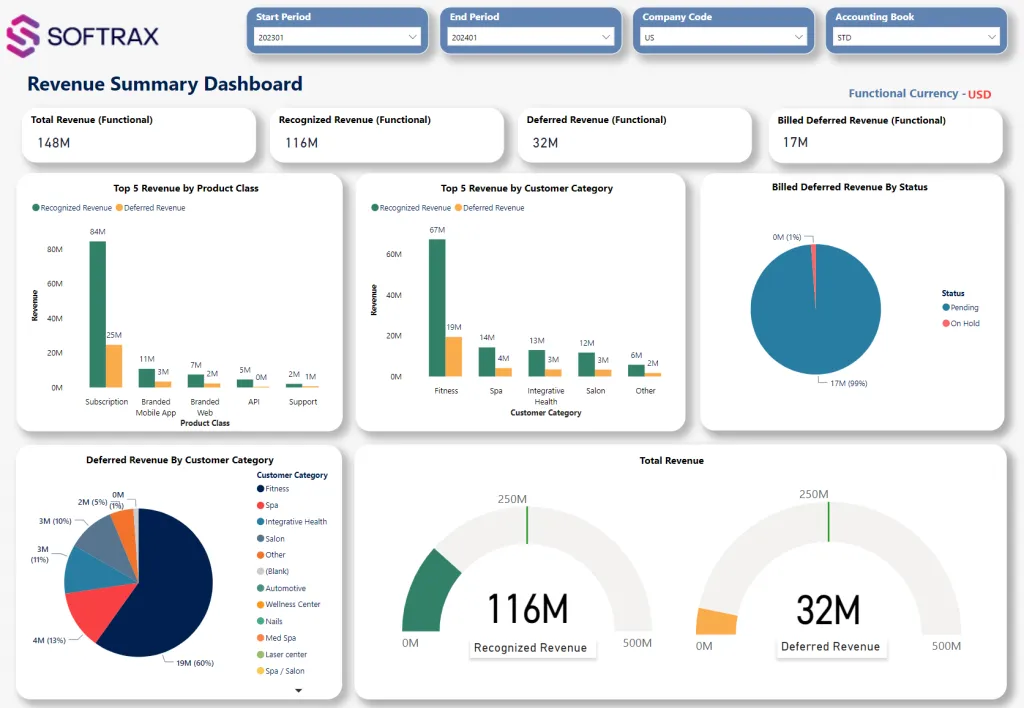Image resolution: width=1024 pixels, height=708 pixels.
Task: Expand the End Period dropdown
Action: tap(530, 37)
